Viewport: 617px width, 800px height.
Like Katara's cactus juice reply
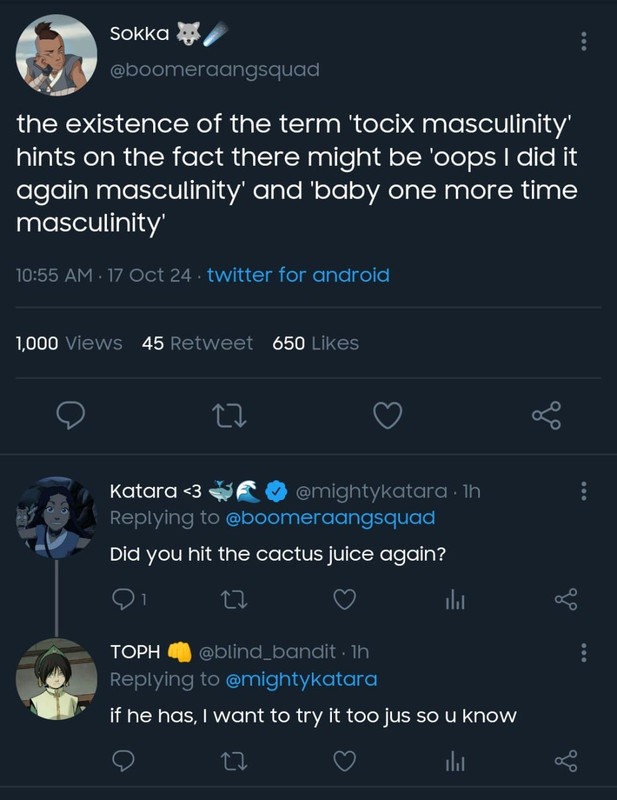coord(345,599)
